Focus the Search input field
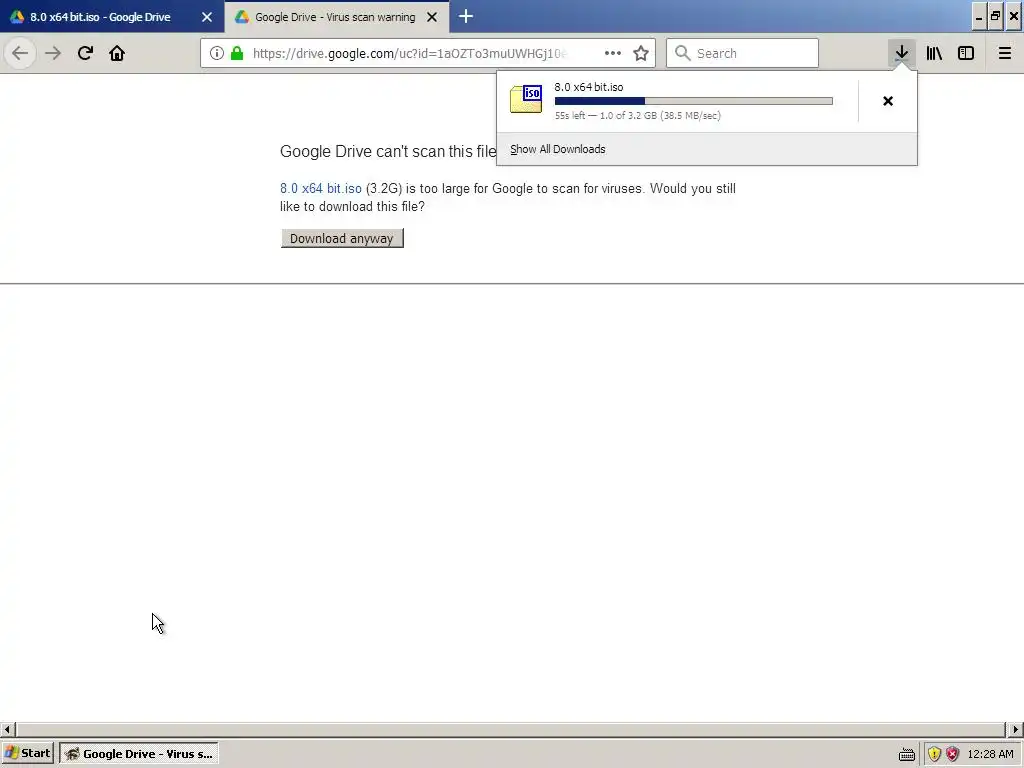 [742, 53]
